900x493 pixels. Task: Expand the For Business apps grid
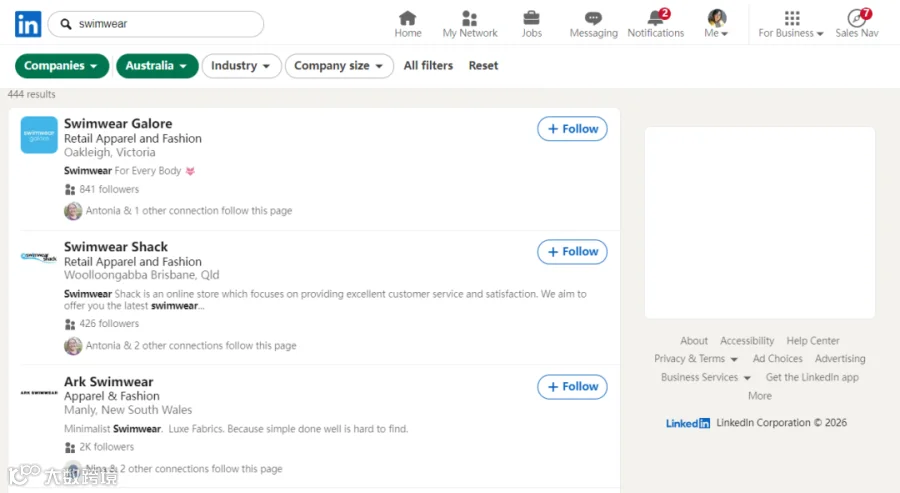tap(792, 18)
